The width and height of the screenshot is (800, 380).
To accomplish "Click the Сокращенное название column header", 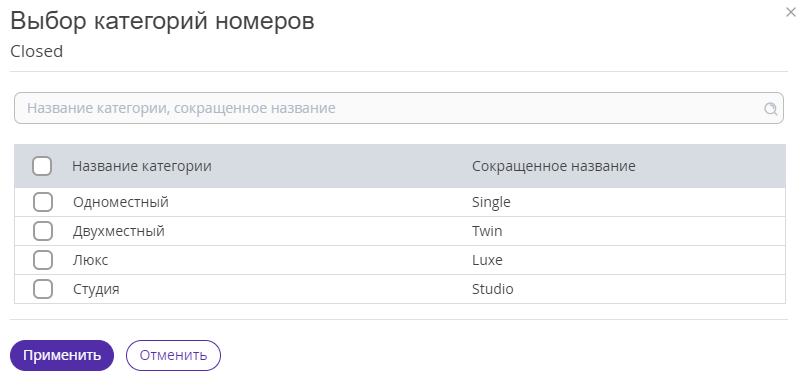I will click(x=554, y=166).
